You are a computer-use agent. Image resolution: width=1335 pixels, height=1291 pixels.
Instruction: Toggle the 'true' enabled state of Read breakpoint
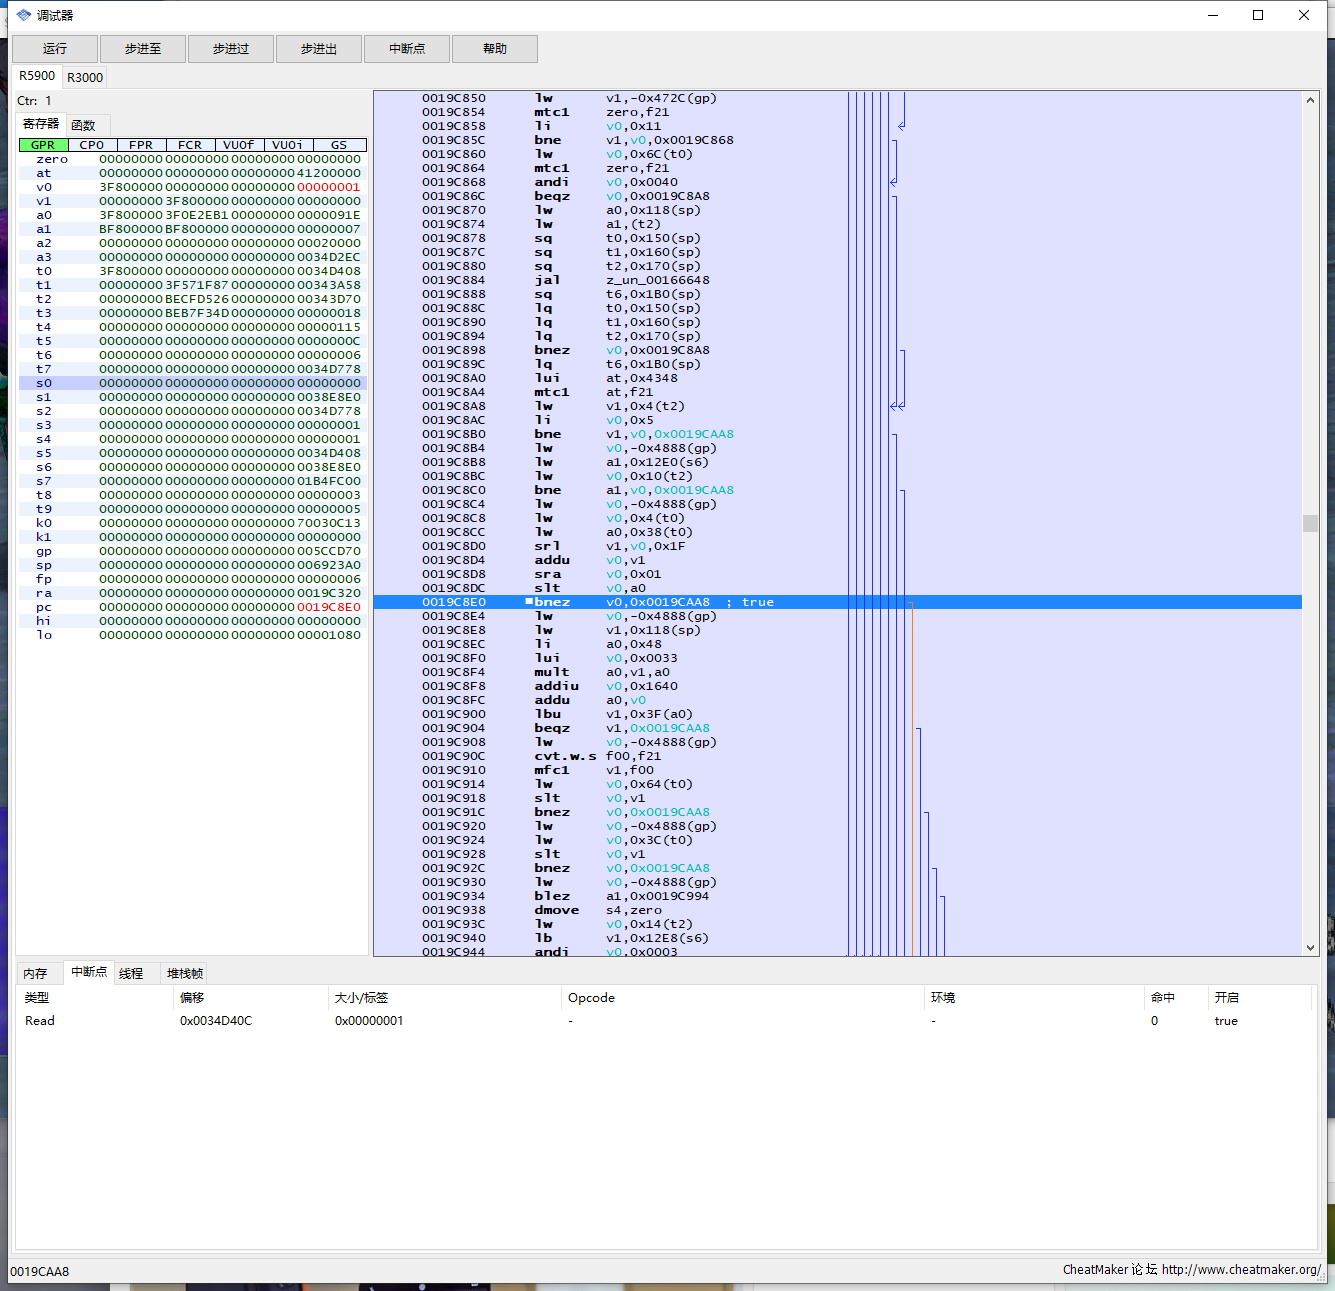pyautogui.click(x=1225, y=1021)
